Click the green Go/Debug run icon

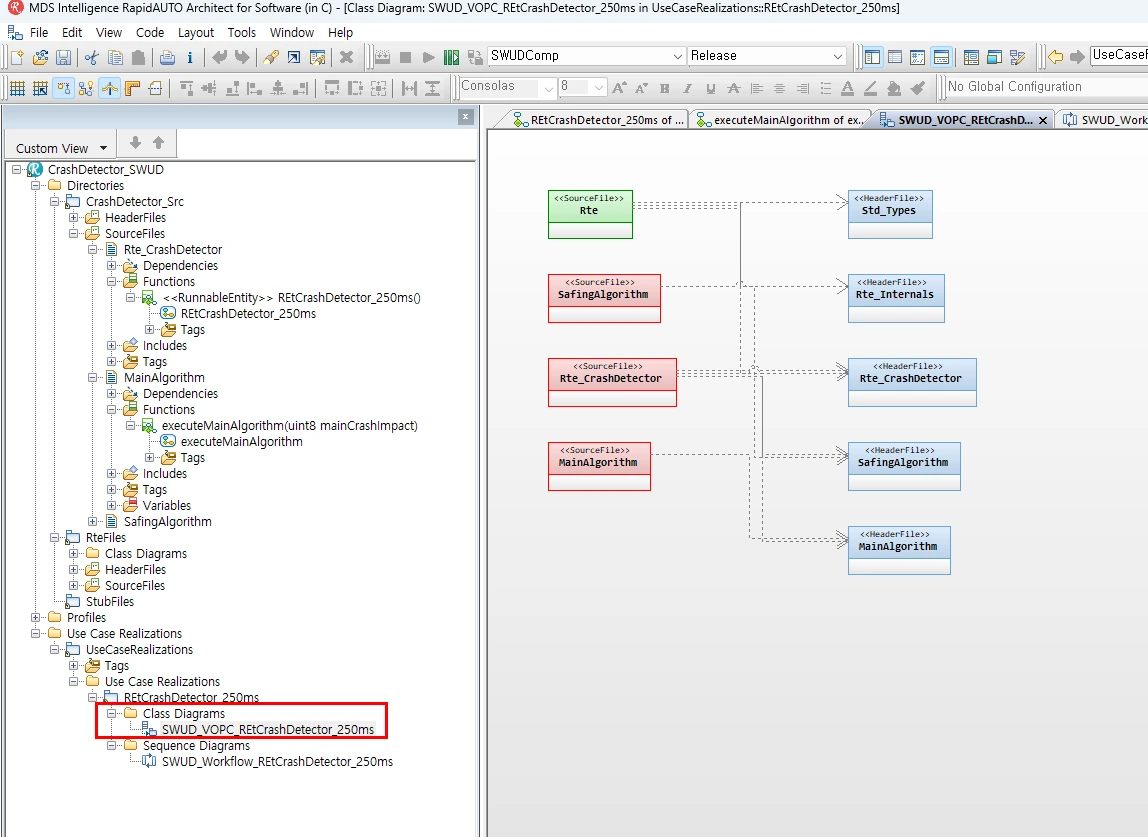coord(451,57)
